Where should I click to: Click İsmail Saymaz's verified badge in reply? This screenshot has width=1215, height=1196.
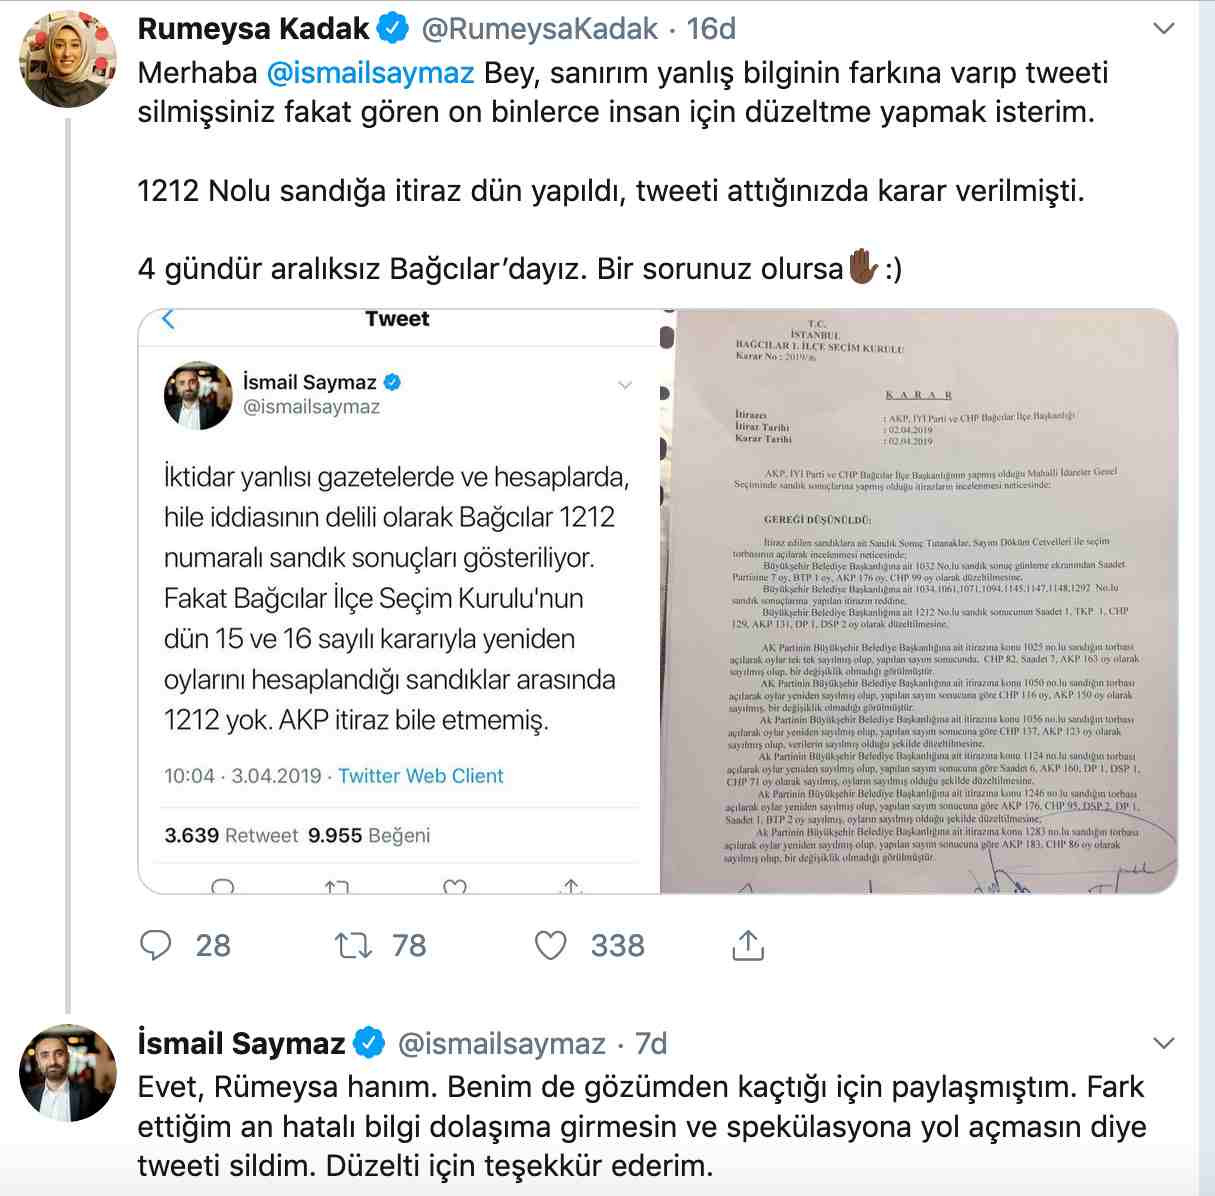[x=370, y=1043]
